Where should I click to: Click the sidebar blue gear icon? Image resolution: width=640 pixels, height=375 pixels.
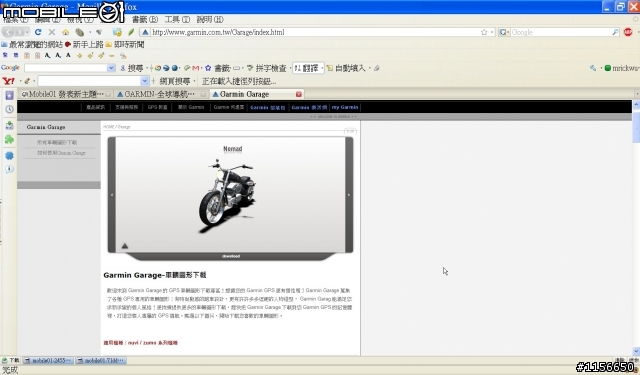tap(9, 155)
